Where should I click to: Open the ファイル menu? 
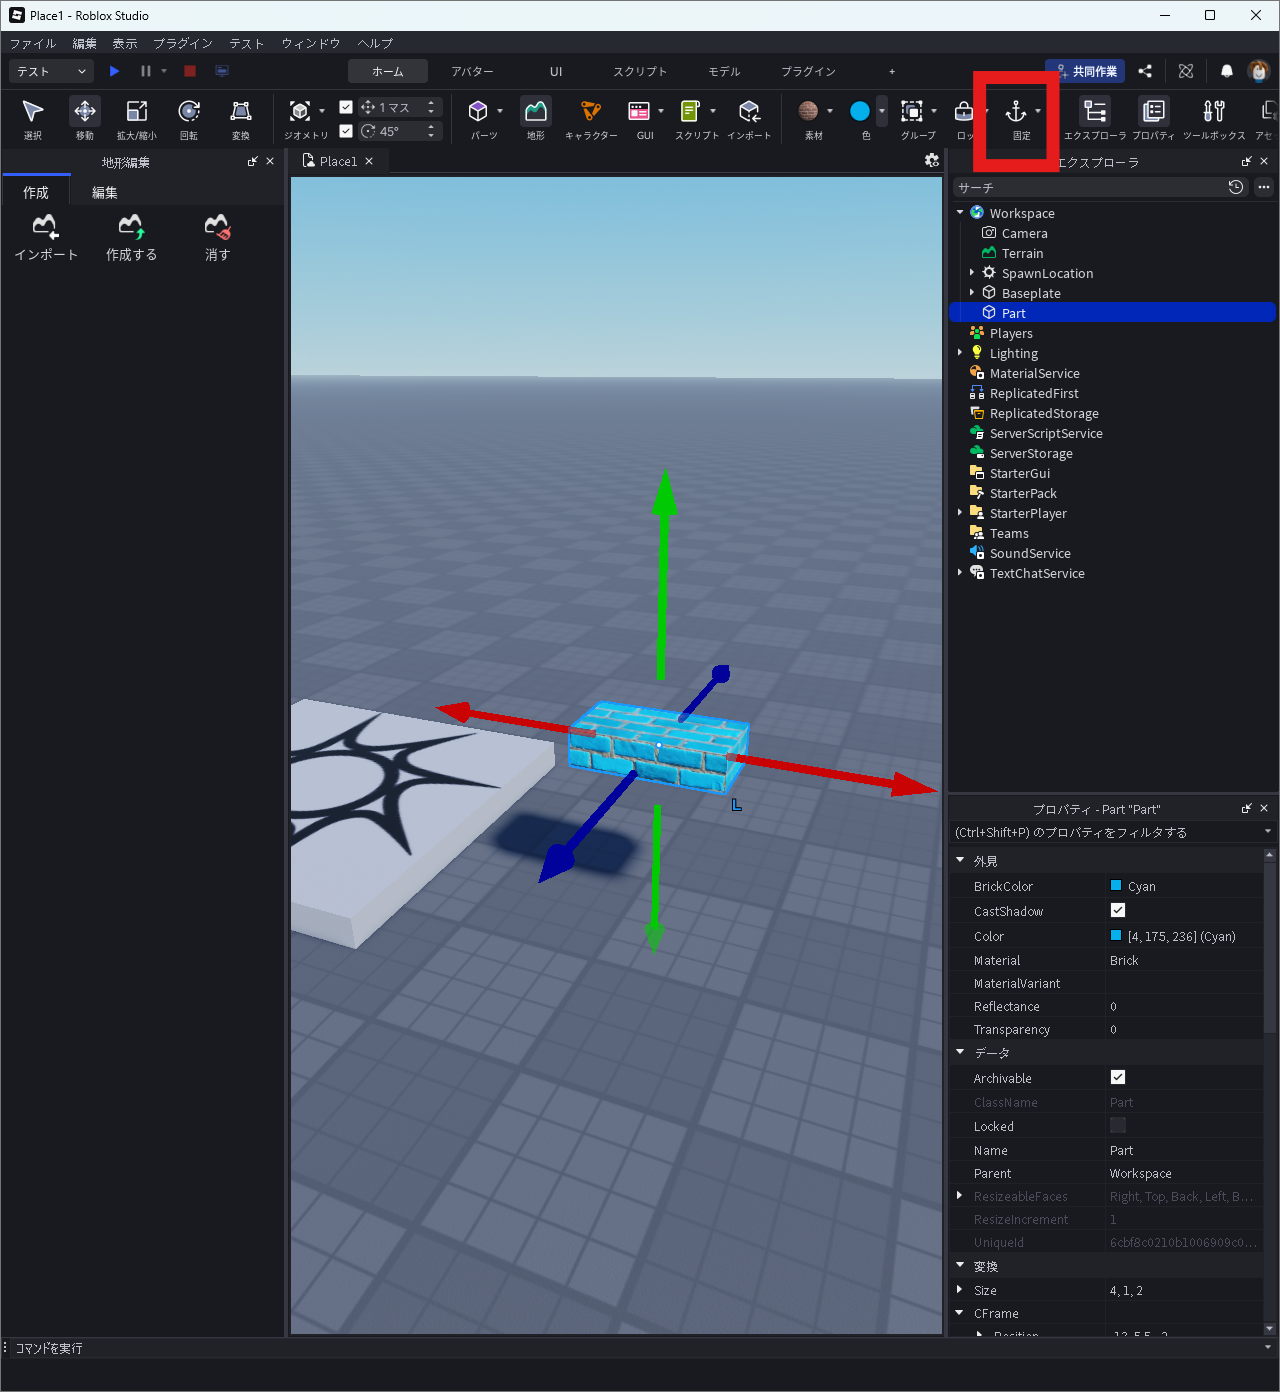33,43
